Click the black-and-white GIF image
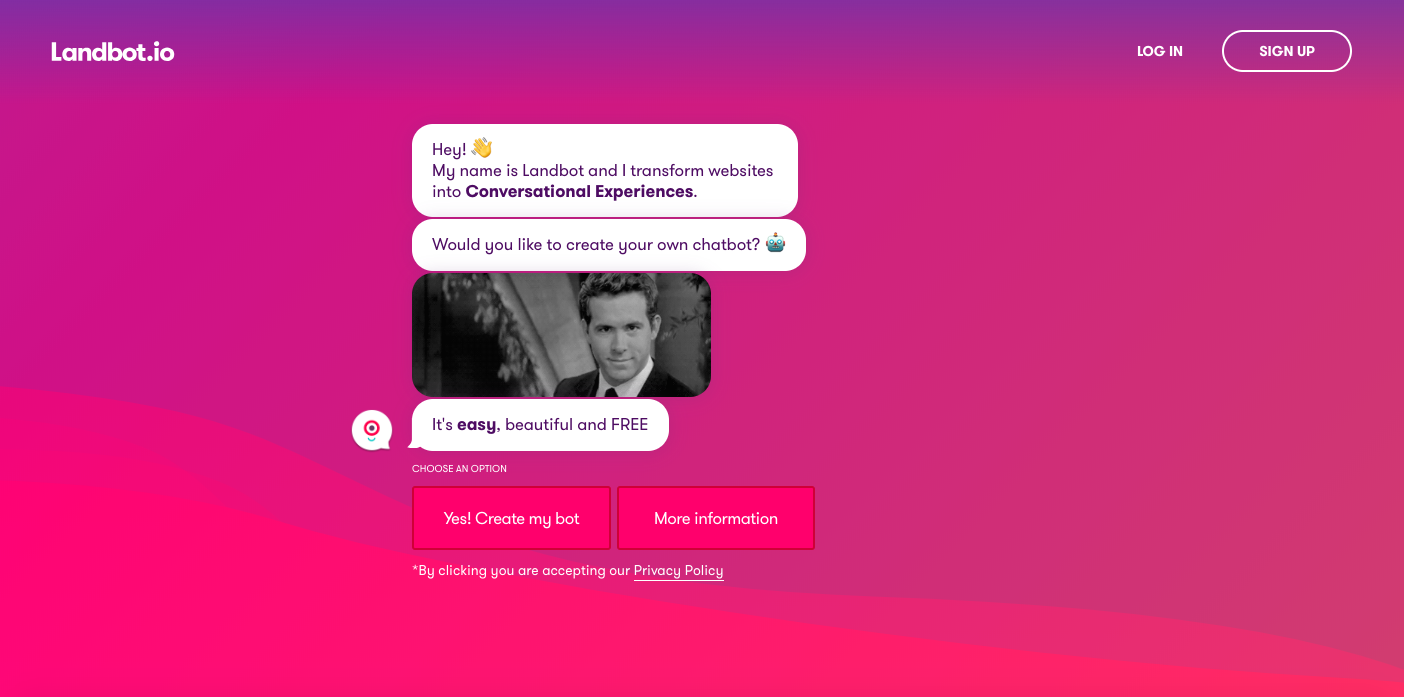 pos(561,335)
